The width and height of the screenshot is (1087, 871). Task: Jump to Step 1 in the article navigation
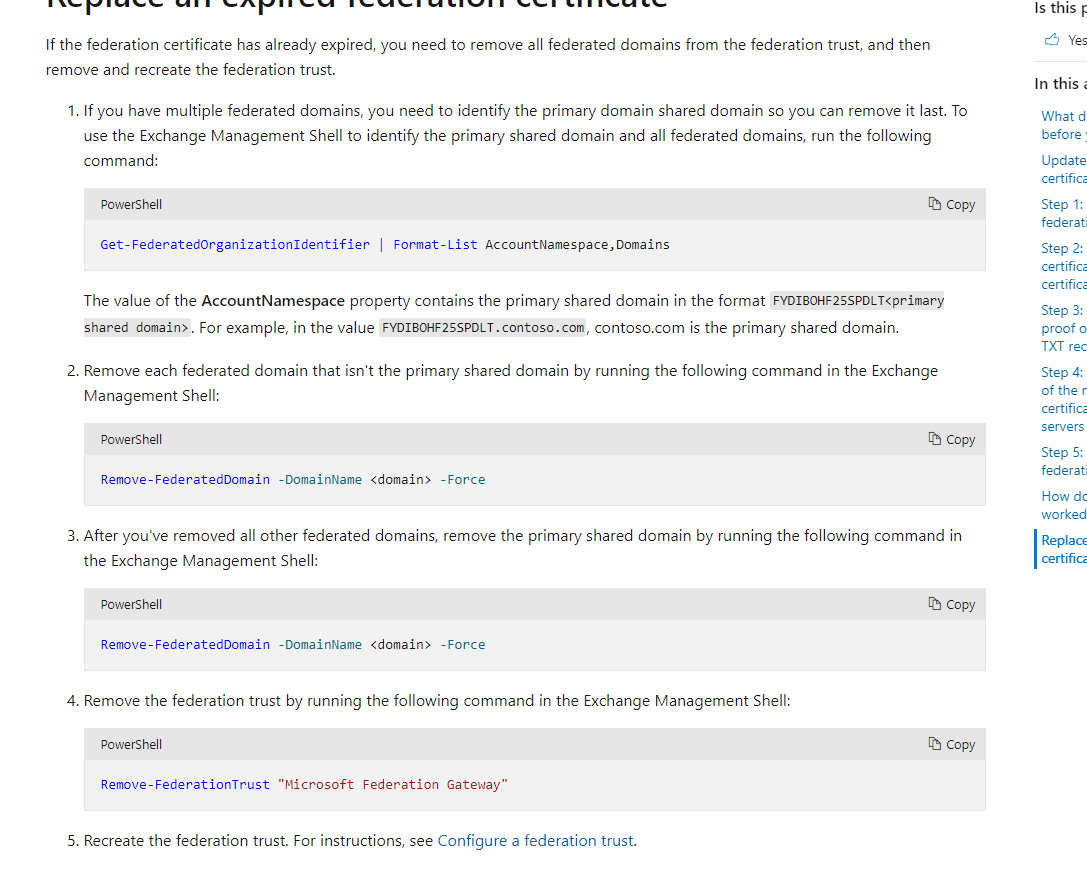1062,213
